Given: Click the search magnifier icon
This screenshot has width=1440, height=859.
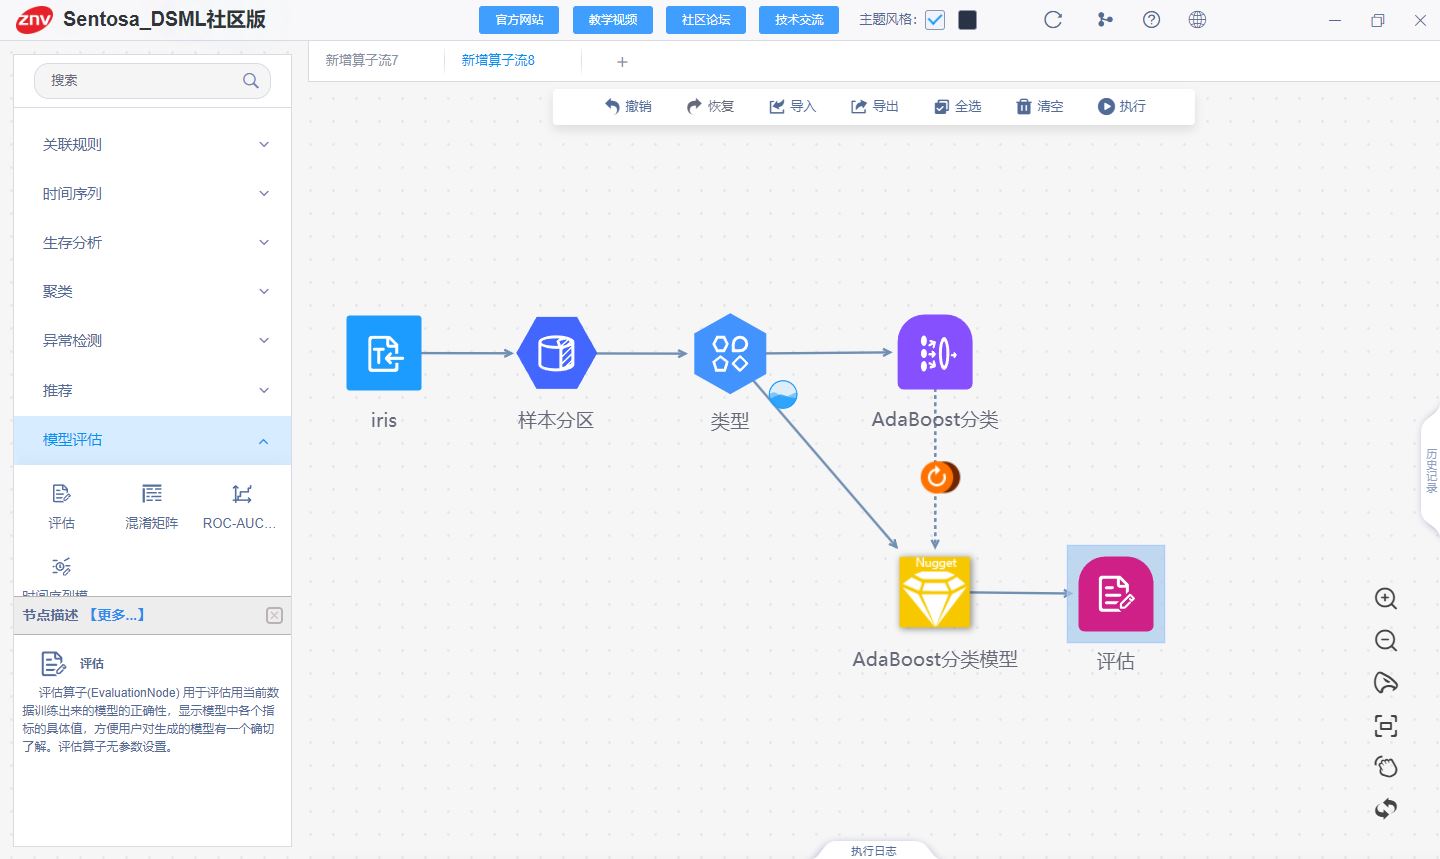Looking at the screenshot, I should tap(251, 81).
